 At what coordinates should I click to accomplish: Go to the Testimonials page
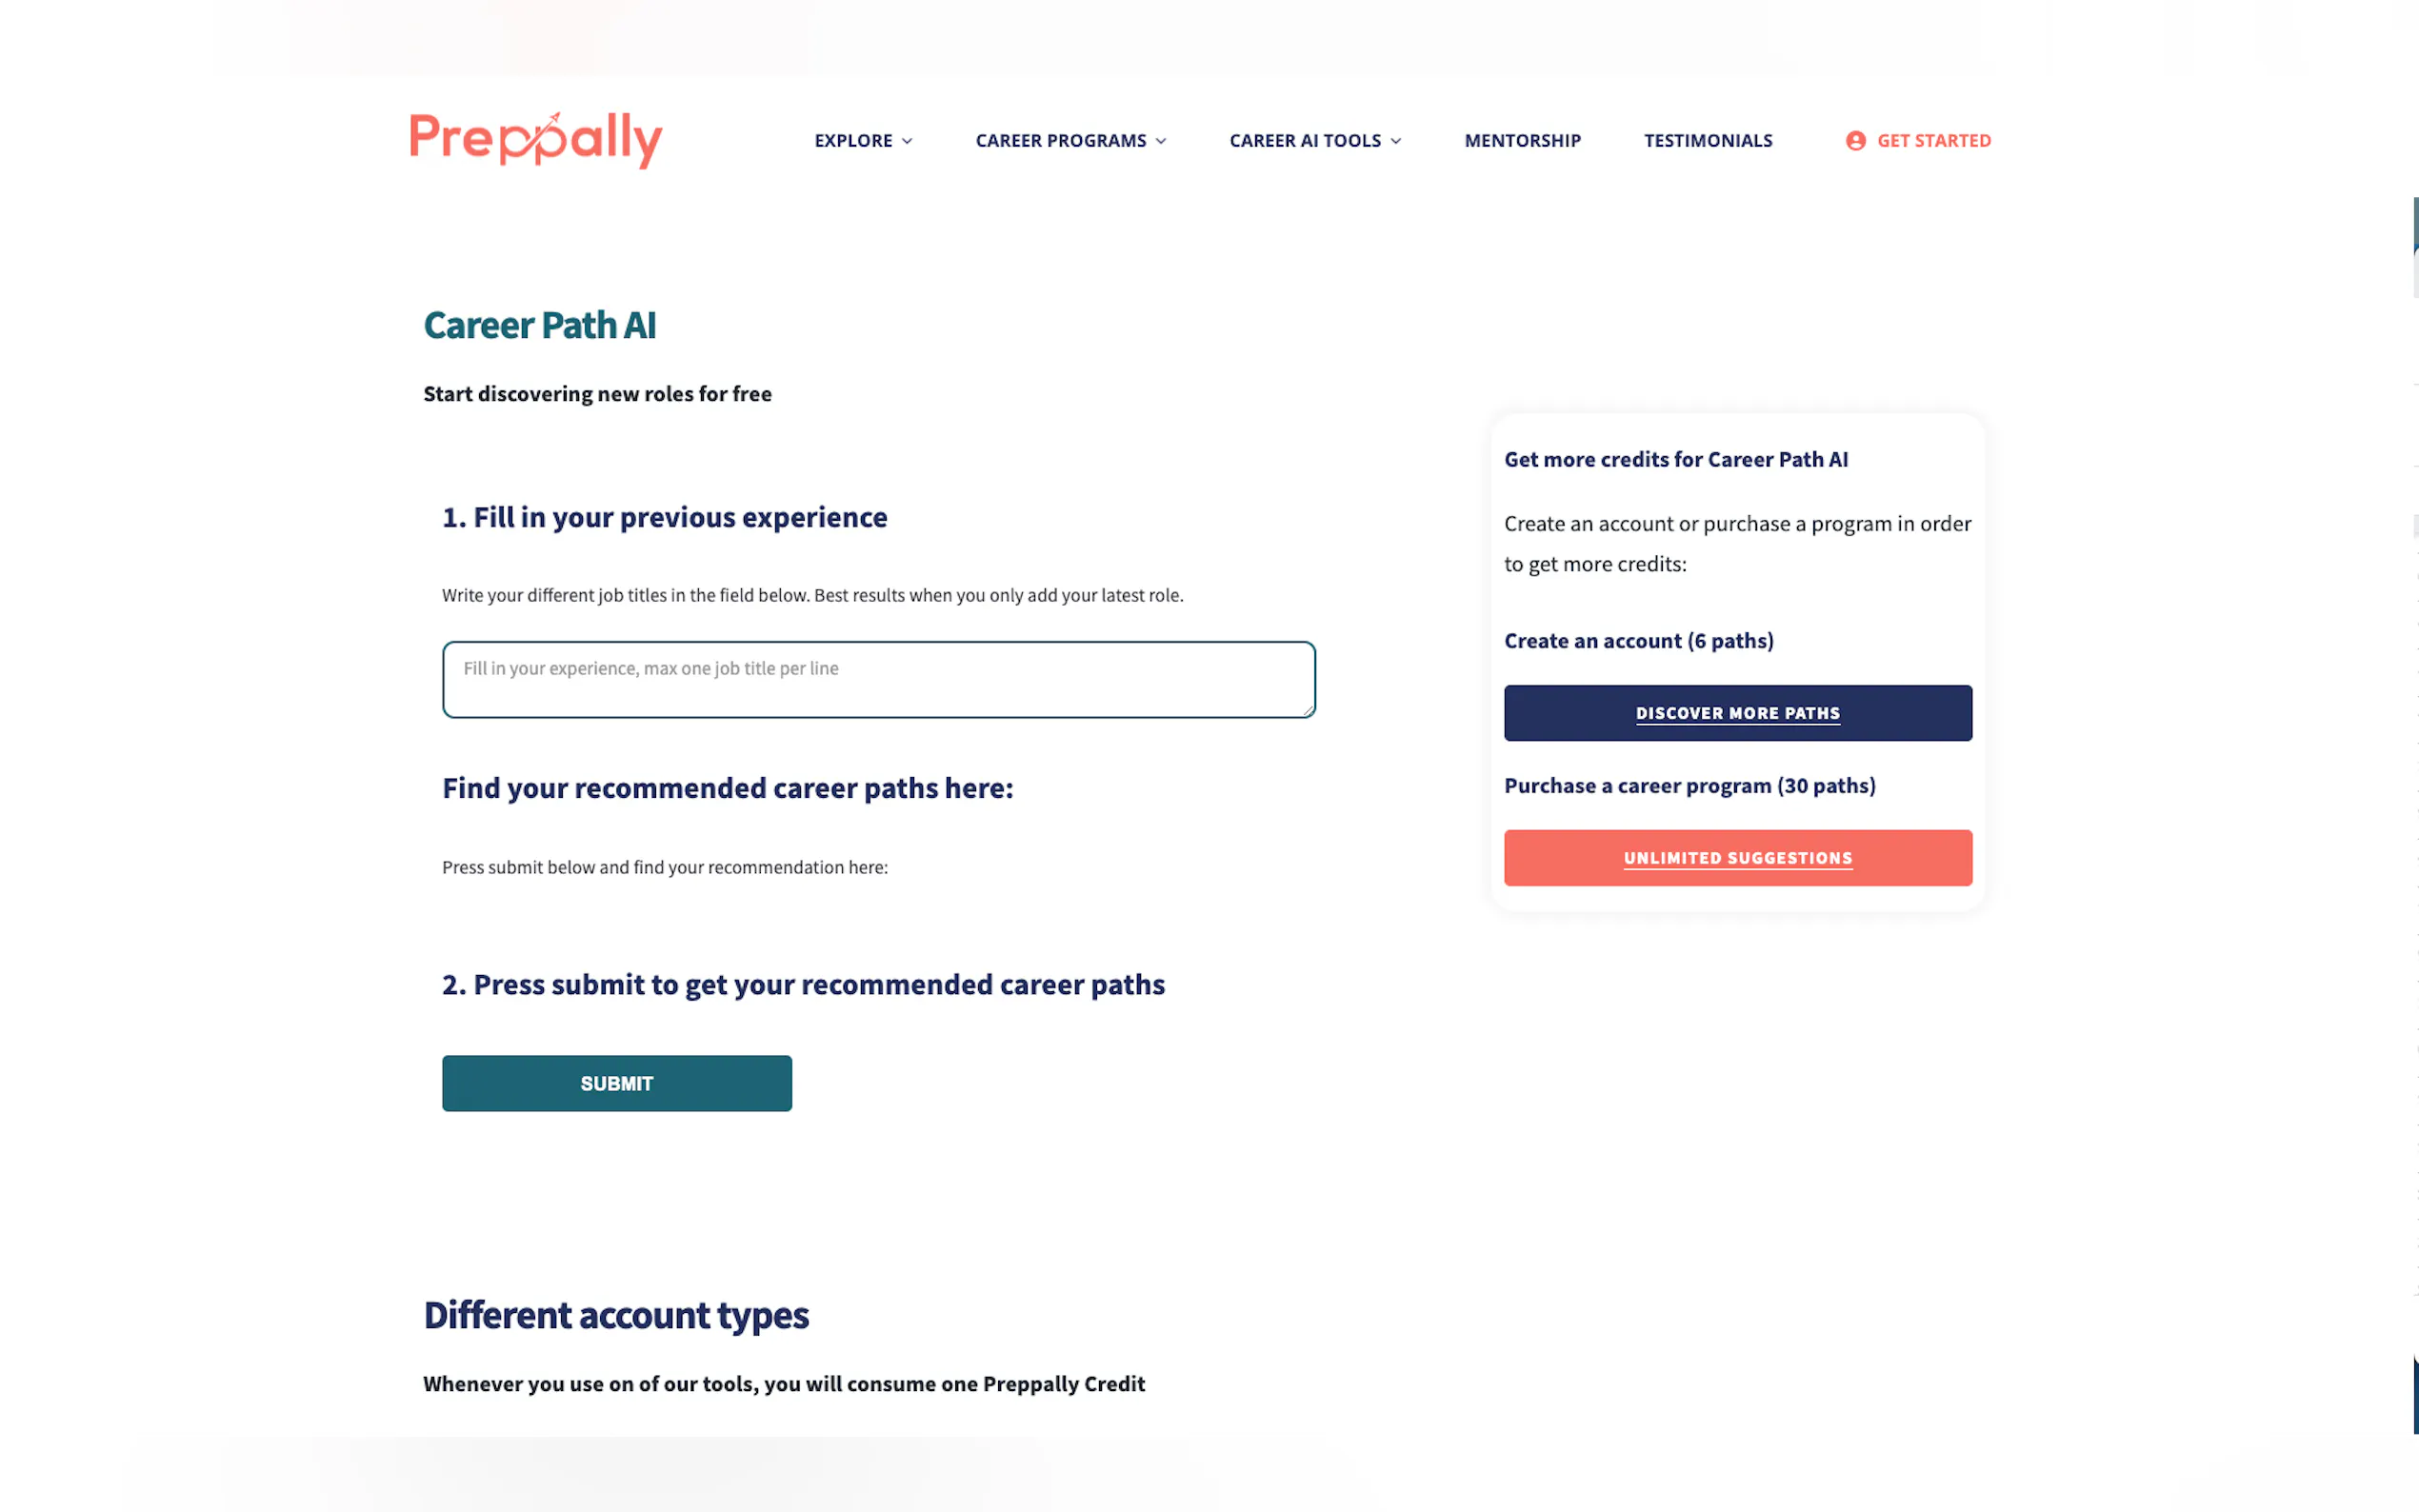click(1708, 141)
